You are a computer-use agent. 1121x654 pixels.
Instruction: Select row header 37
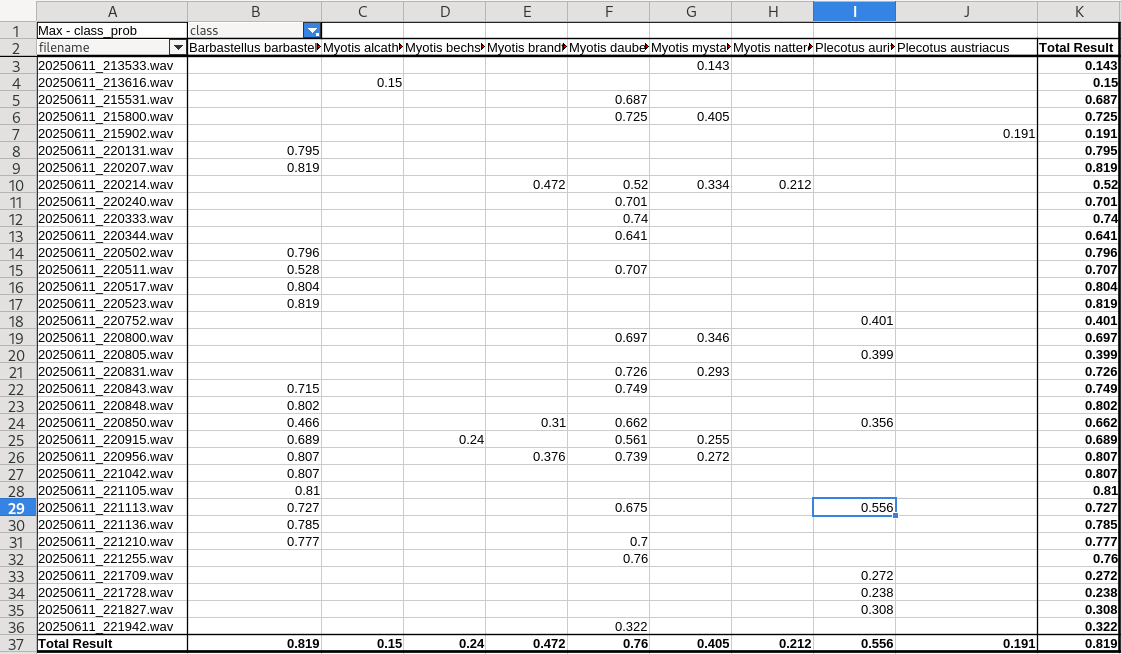click(x=17, y=643)
